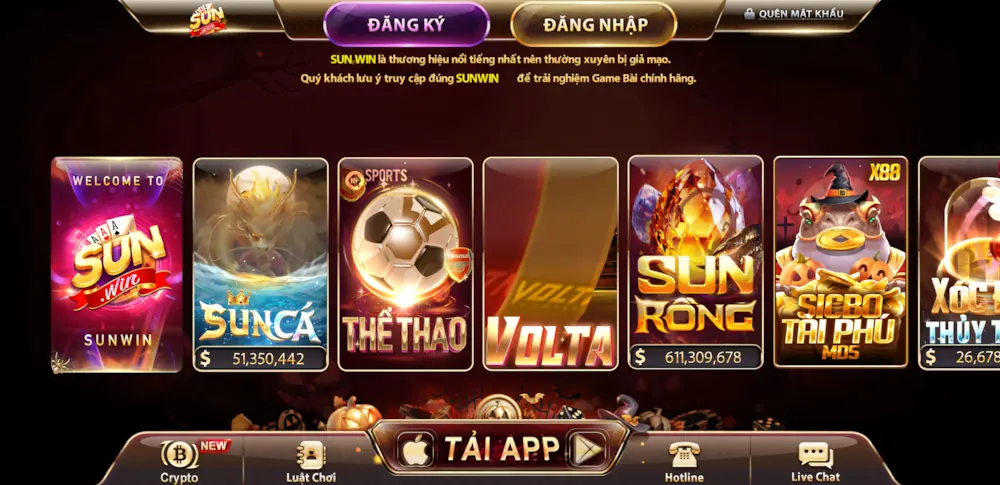The height and width of the screenshot is (485, 1000).
Task: Play Sicbo Tài Phú MD5 card
Action: pyautogui.click(x=841, y=262)
